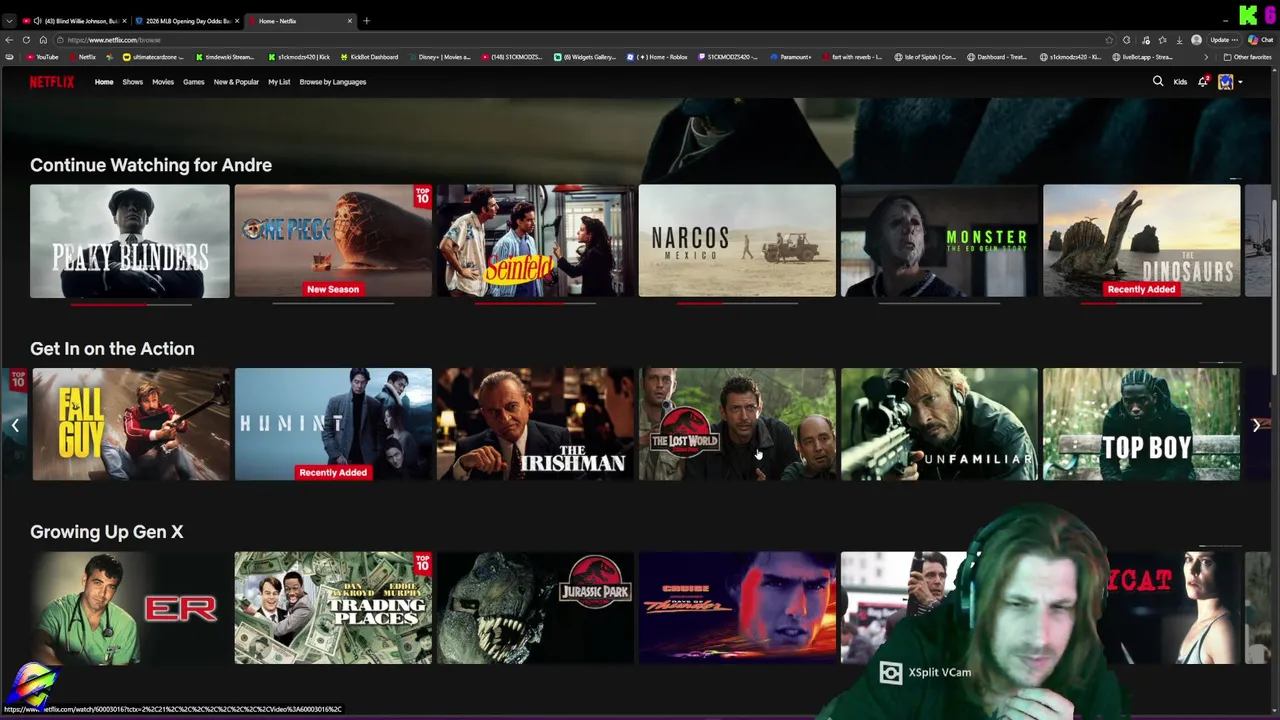The height and width of the screenshot is (720, 1280).
Task: Slide Action row to previous titles
Action: coord(14,425)
